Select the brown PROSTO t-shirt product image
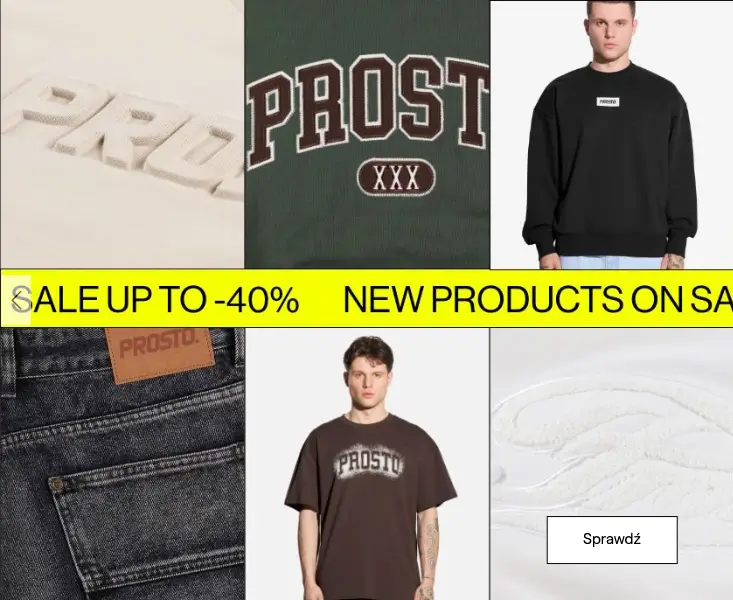This screenshot has width=733, height=600. tap(367, 464)
